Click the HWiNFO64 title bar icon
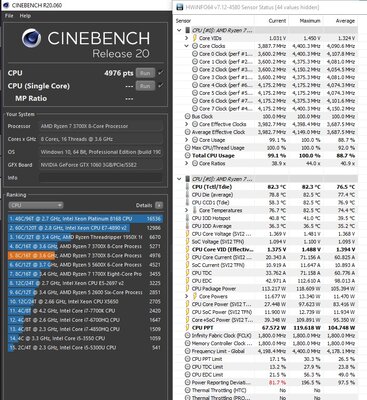 [180, 7]
